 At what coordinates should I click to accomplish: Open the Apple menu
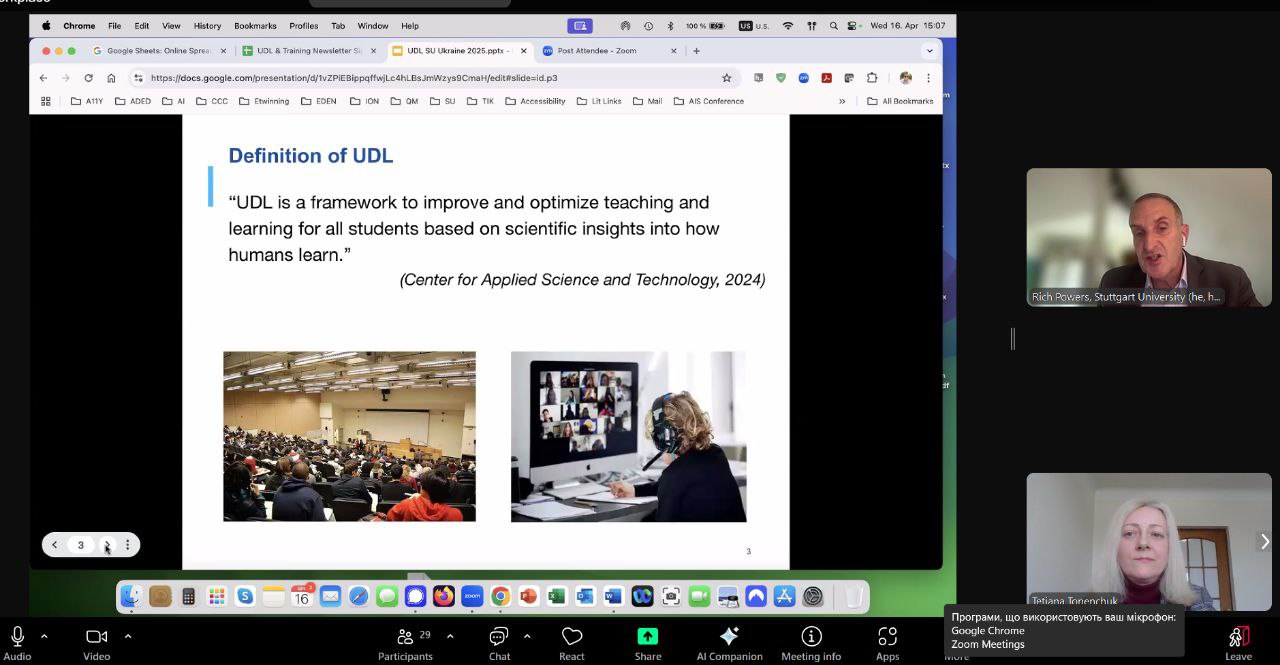tap(46, 26)
